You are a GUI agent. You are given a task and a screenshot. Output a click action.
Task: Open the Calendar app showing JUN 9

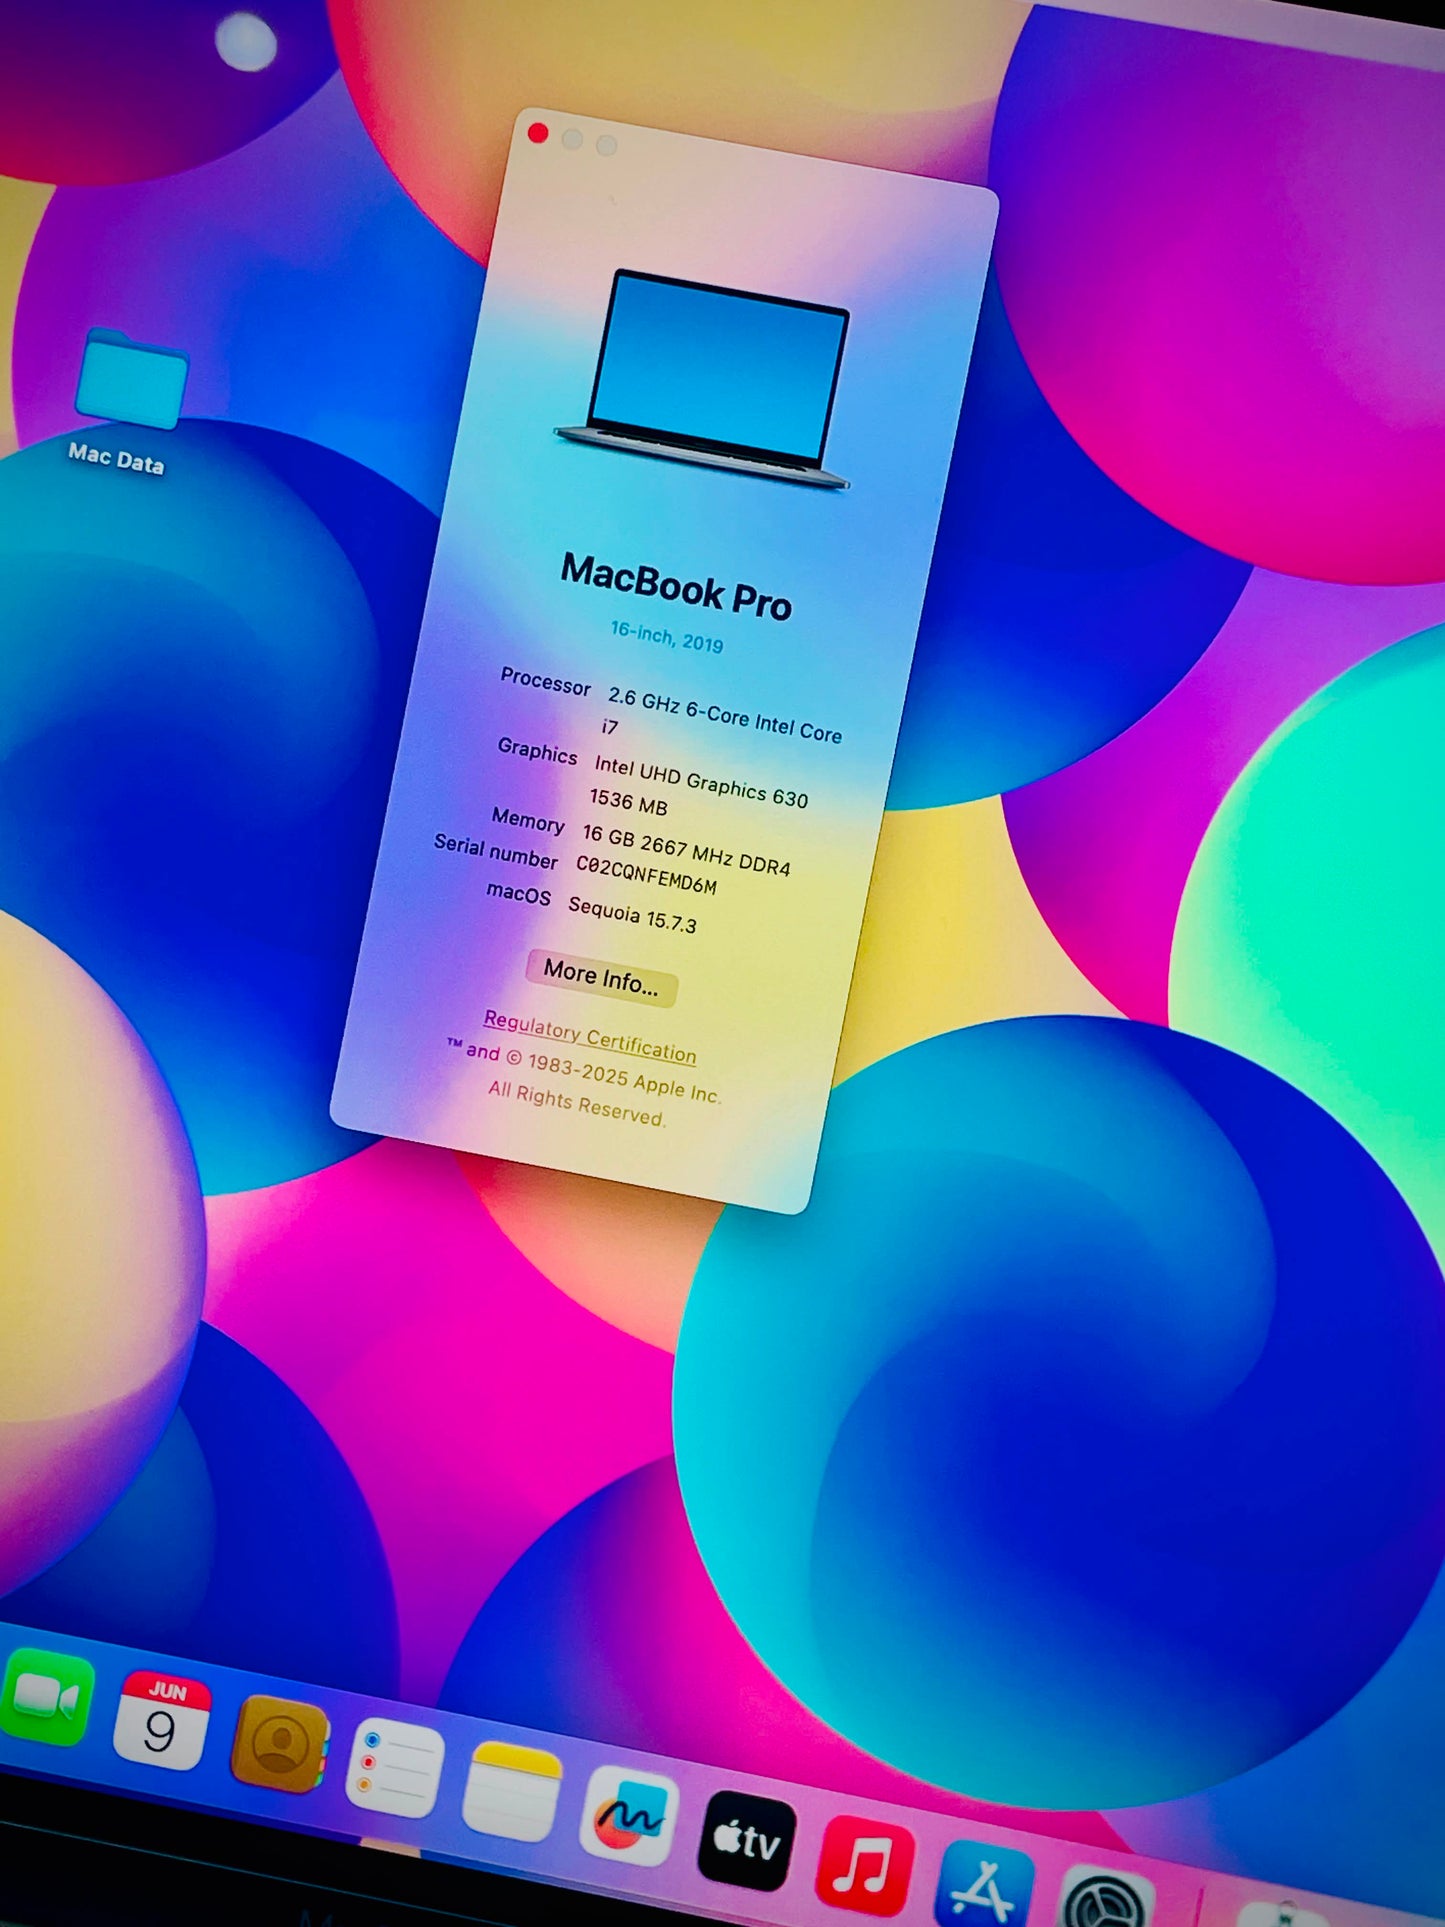coord(161,1719)
